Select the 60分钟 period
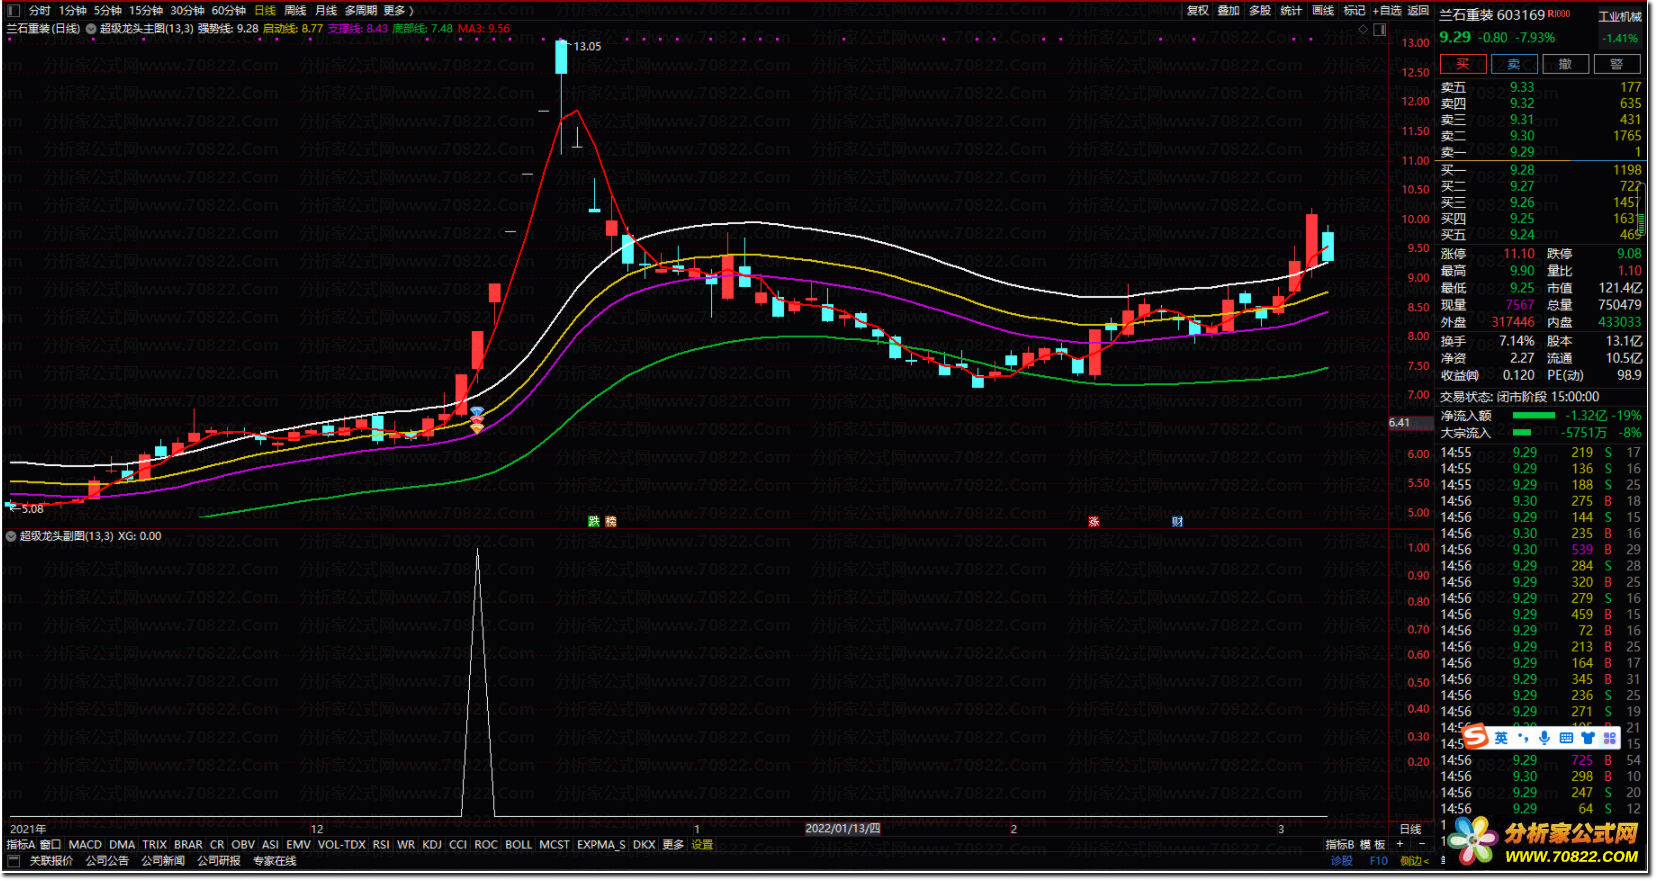1657x881 pixels. (229, 10)
